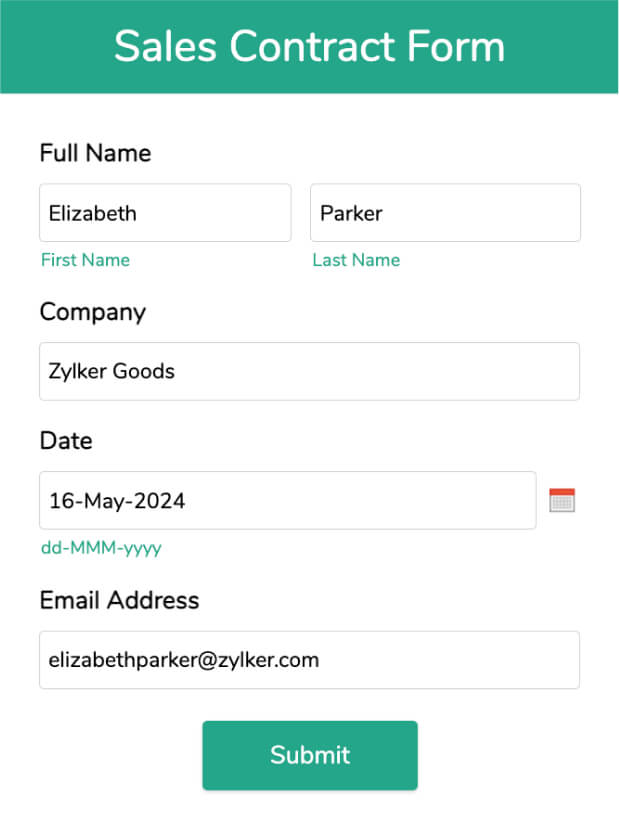Screen dimensions: 619x829
Task: Focus the First Name field containing Elizabeth
Action: pyautogui.click(x=165, y=213)
